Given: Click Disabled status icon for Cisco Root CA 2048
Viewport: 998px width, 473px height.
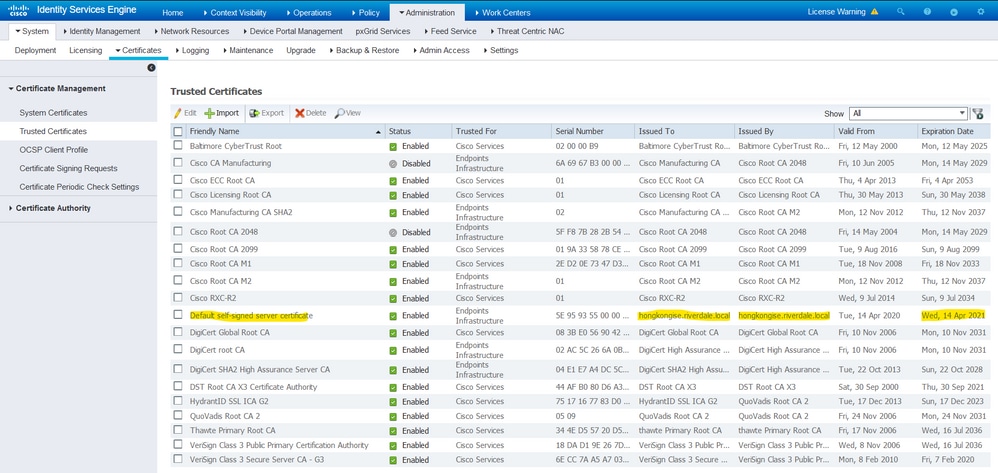Looking at the screenshot, I should (393, 232).
